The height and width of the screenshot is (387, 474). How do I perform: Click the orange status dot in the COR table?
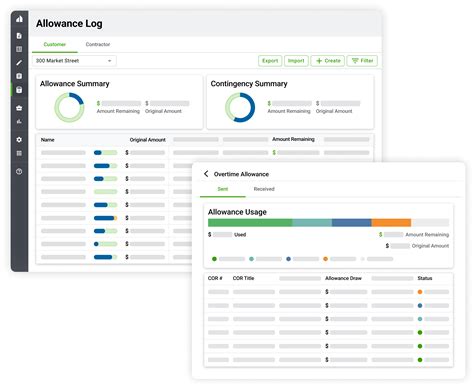(420, 292)
